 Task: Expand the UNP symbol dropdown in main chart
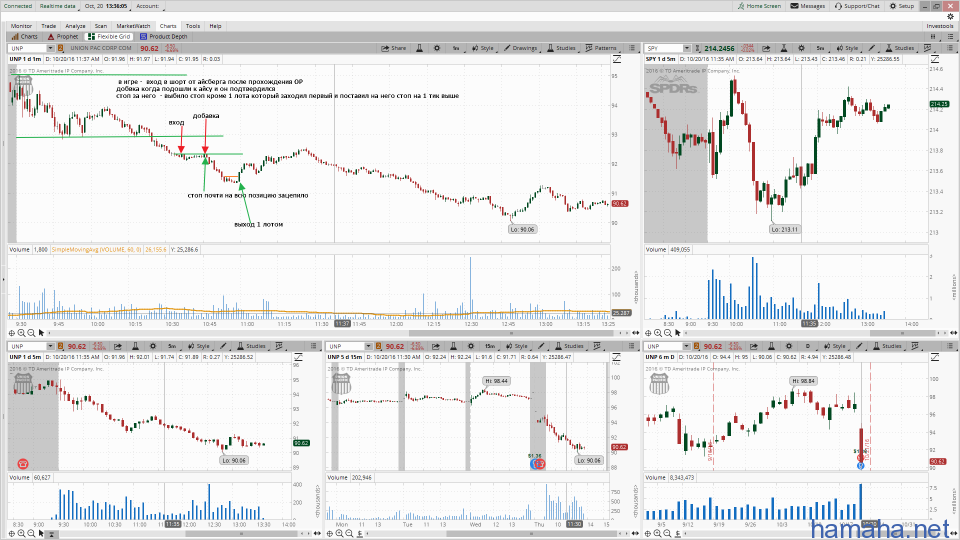click(x=50, y=48)
